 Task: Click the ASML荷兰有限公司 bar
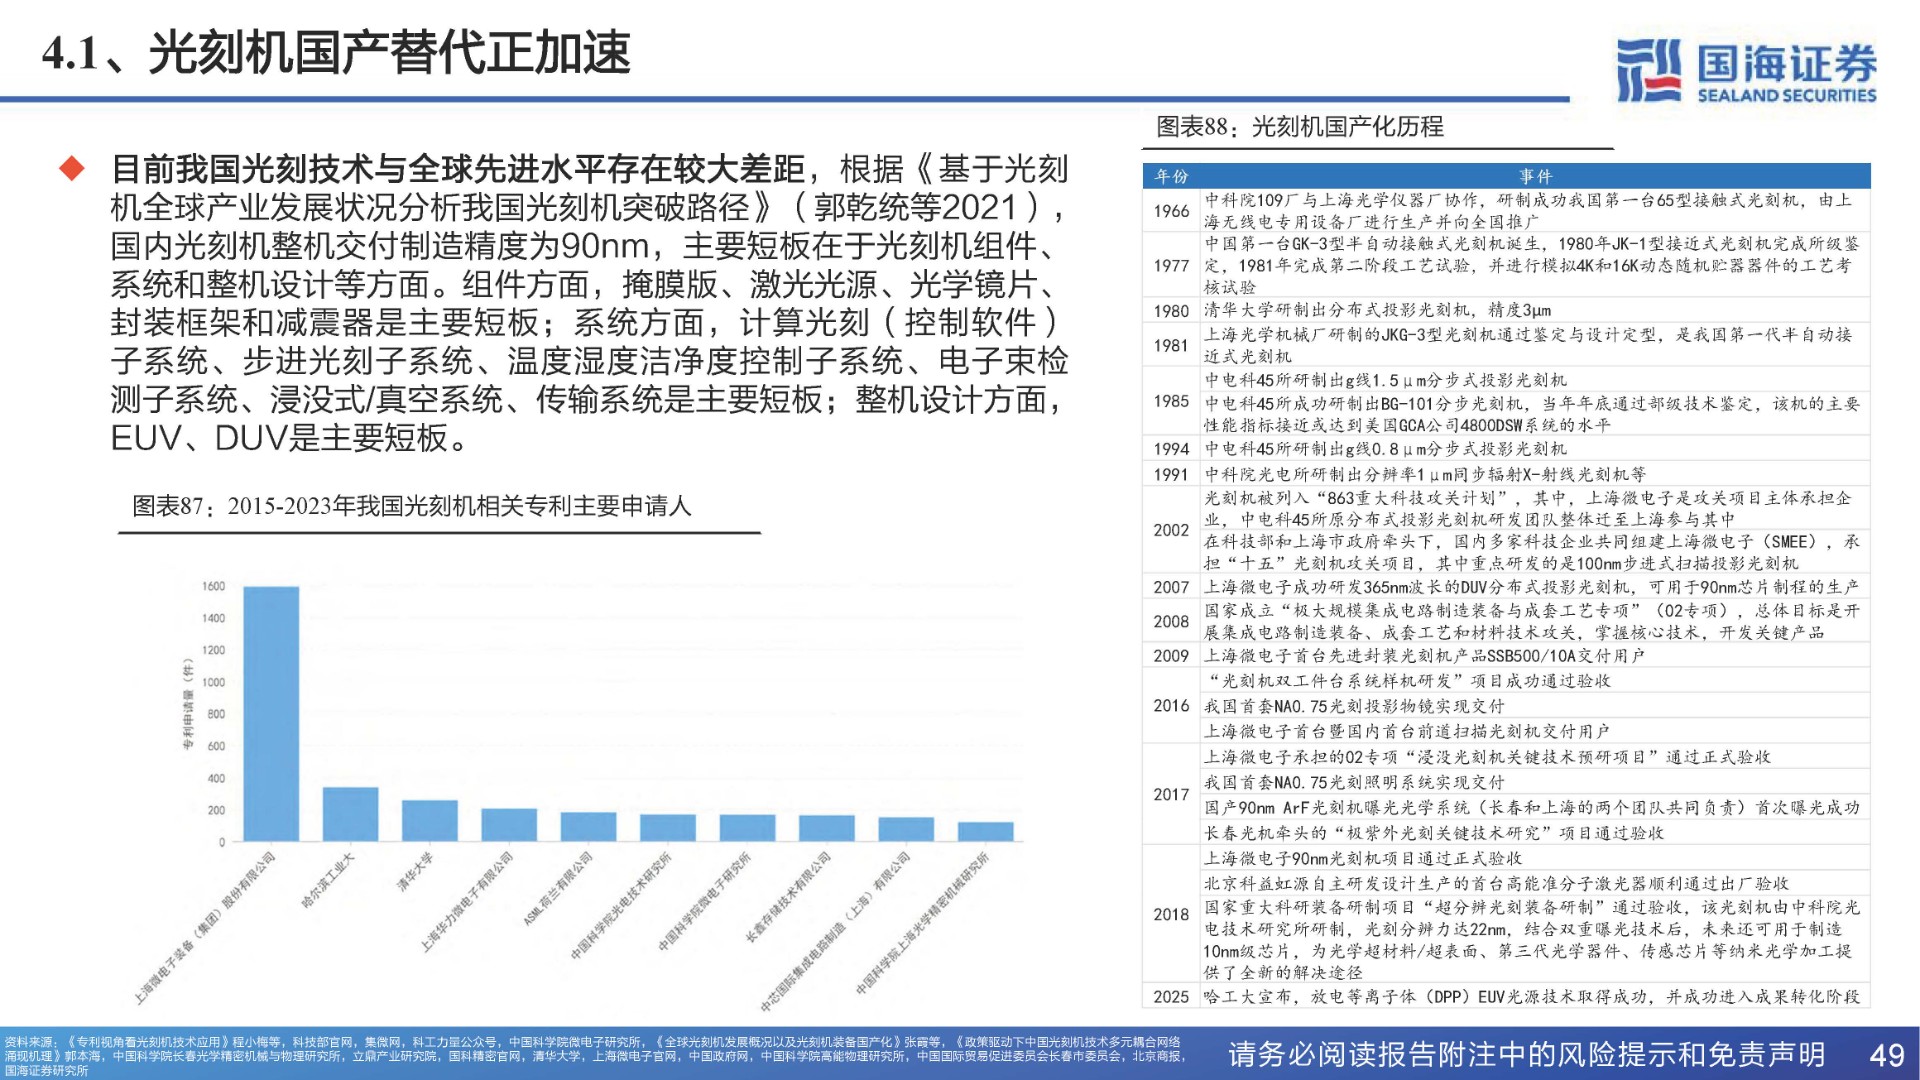pyautogui.click(x=588, y=825)
